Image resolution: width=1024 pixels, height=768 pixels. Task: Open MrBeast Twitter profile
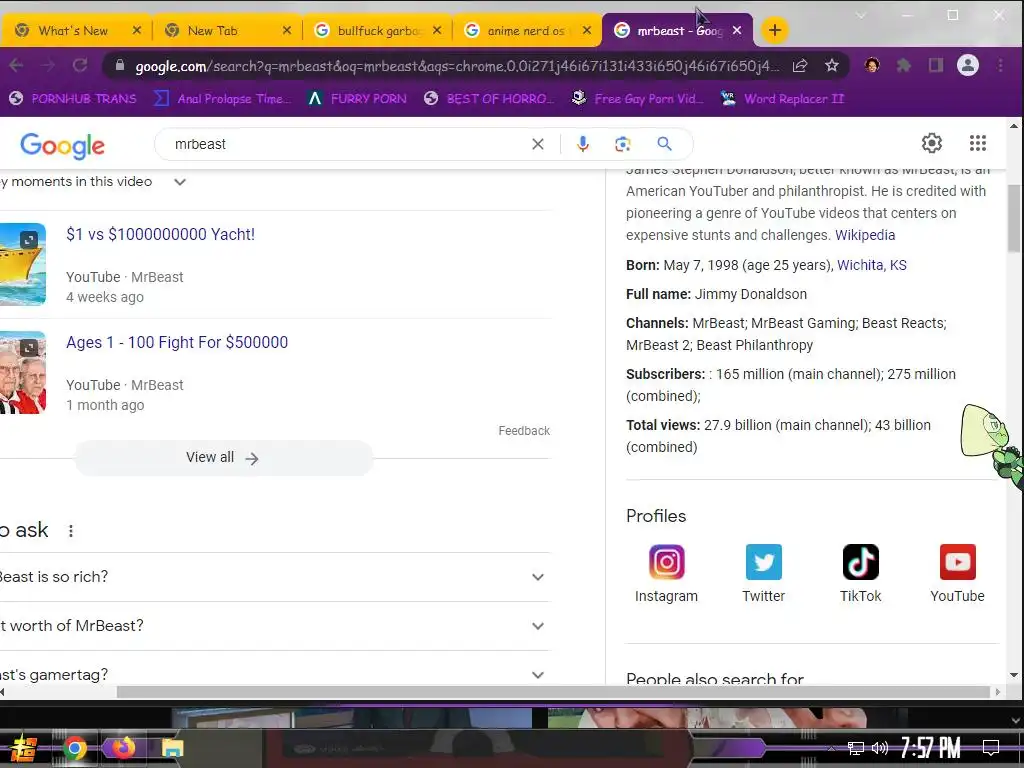click(763, 573)
